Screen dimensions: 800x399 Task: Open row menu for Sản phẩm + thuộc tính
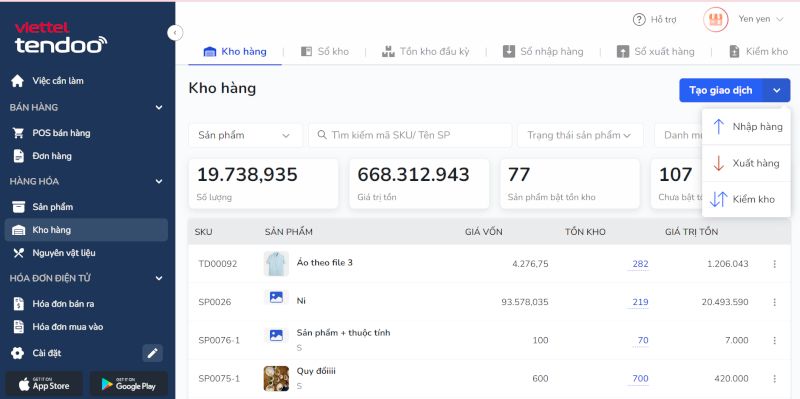(x=774, y=340)
